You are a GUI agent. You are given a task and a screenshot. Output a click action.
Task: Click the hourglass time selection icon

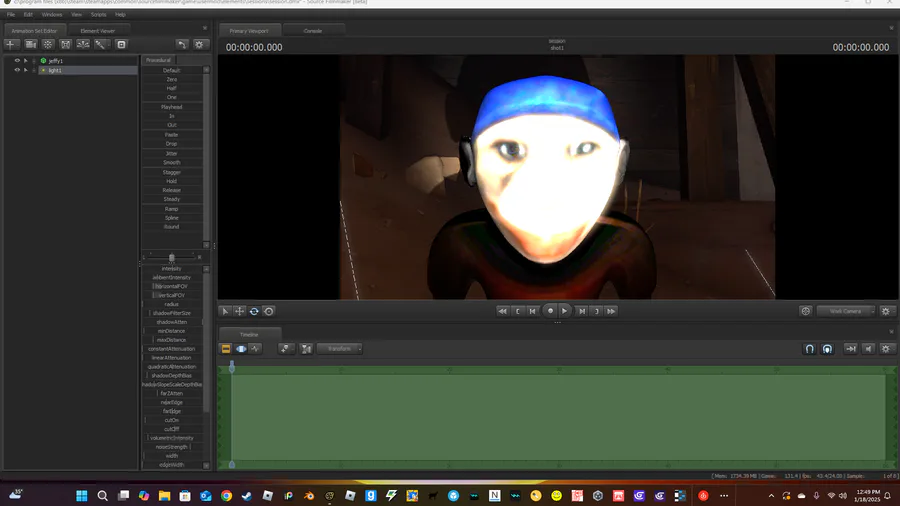pos(306,349)
